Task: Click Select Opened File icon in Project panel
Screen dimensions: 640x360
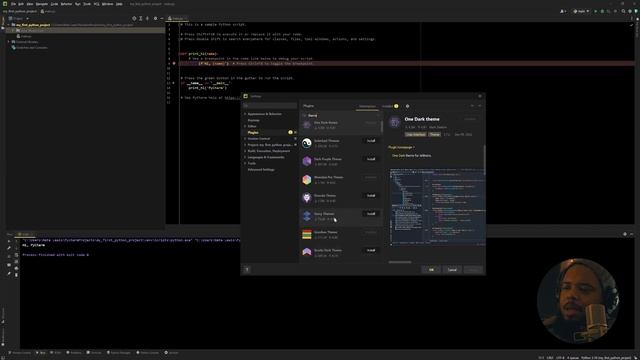Action: pyautogui.click(x=134, y=18)
